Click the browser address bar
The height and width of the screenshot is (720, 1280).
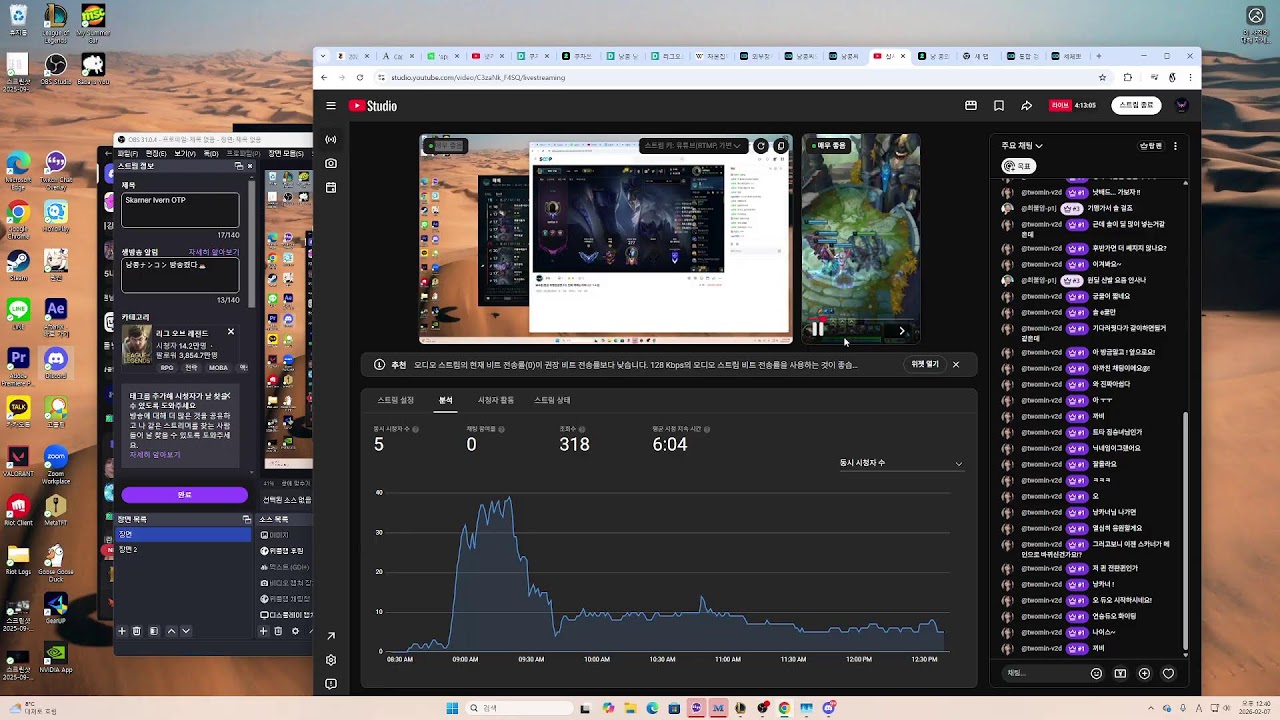tap(738, 77)
